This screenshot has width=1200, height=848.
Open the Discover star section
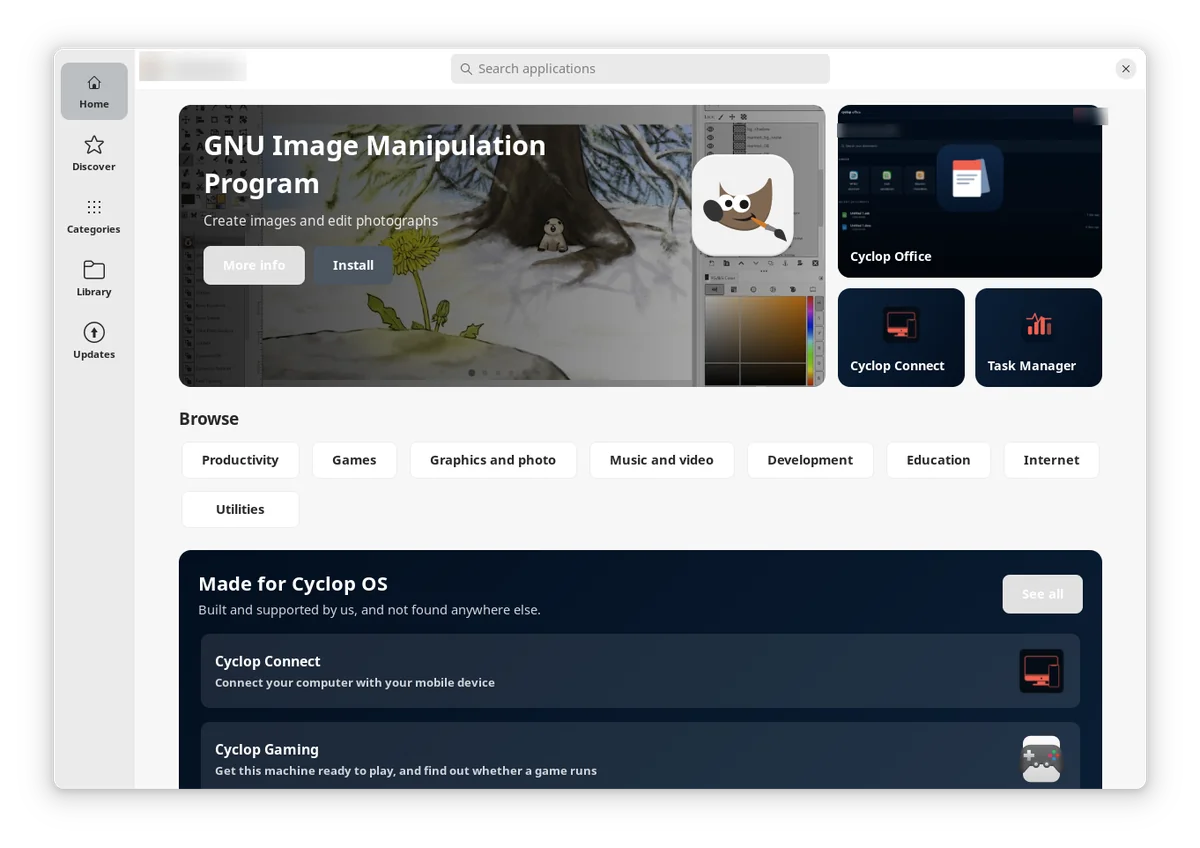point(94,154)
